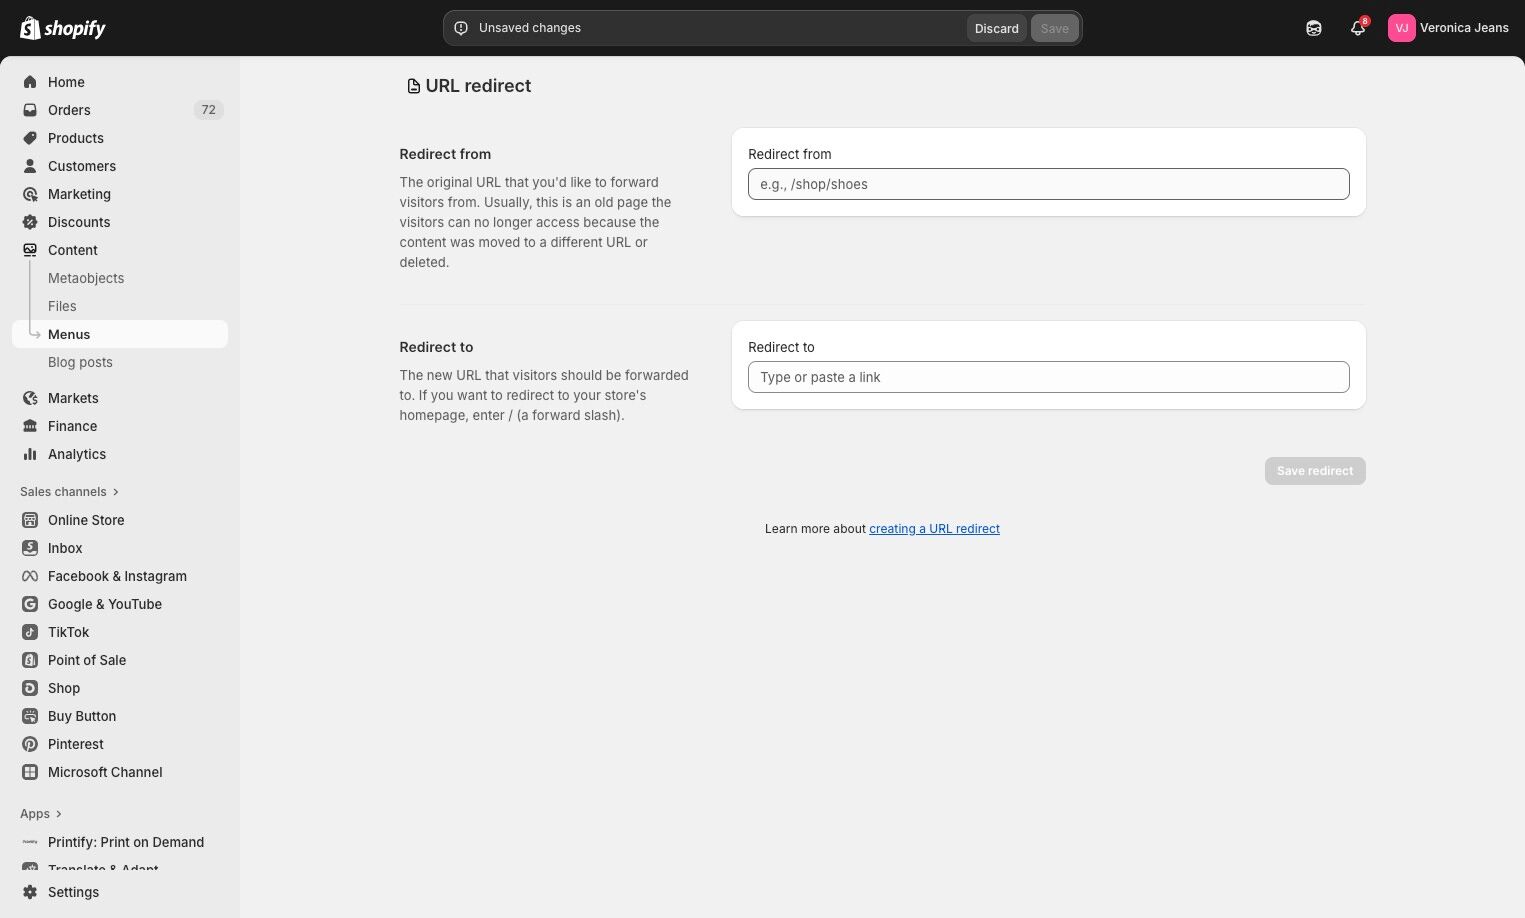Click the Shopify logo

point(63,28)
